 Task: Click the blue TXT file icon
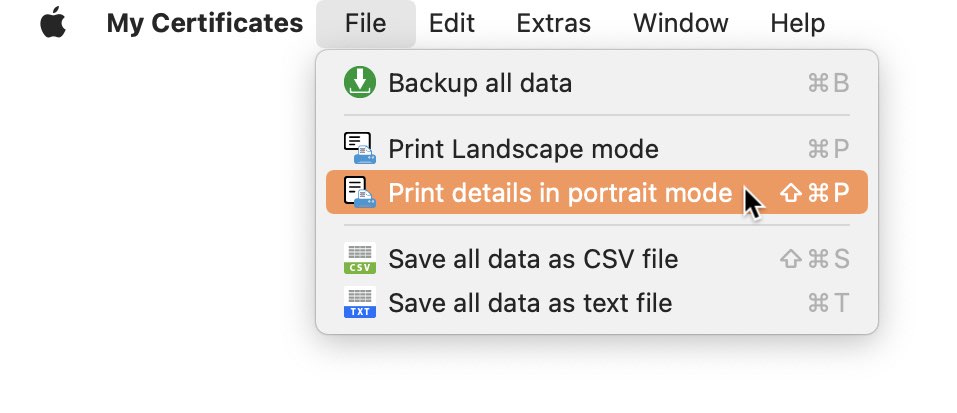tap(359, 302)
